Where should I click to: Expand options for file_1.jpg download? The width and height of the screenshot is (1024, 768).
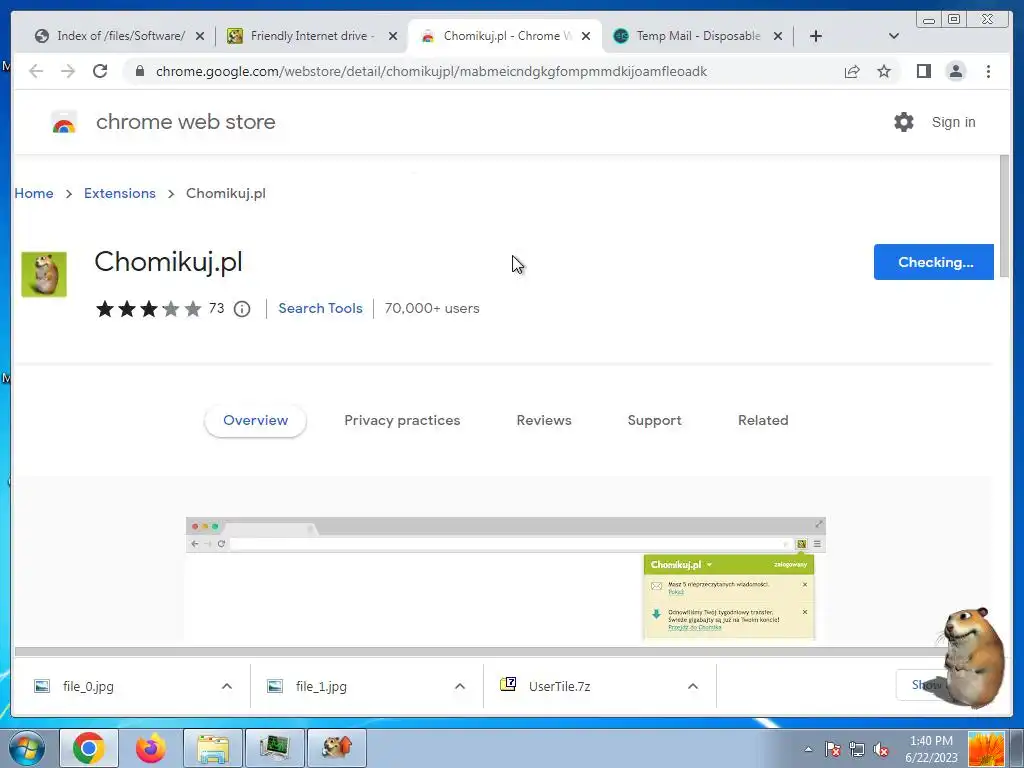click(x=460, y=686)
